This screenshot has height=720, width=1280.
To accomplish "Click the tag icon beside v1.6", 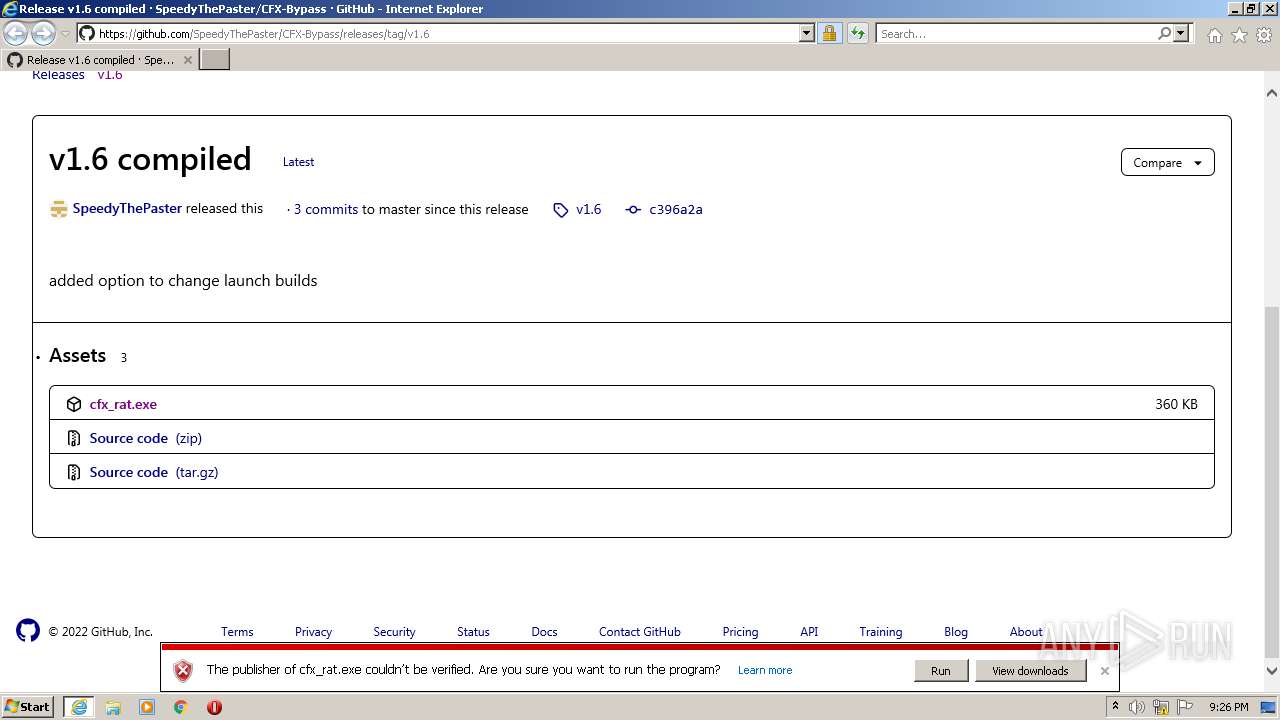I will click(561, 210).
